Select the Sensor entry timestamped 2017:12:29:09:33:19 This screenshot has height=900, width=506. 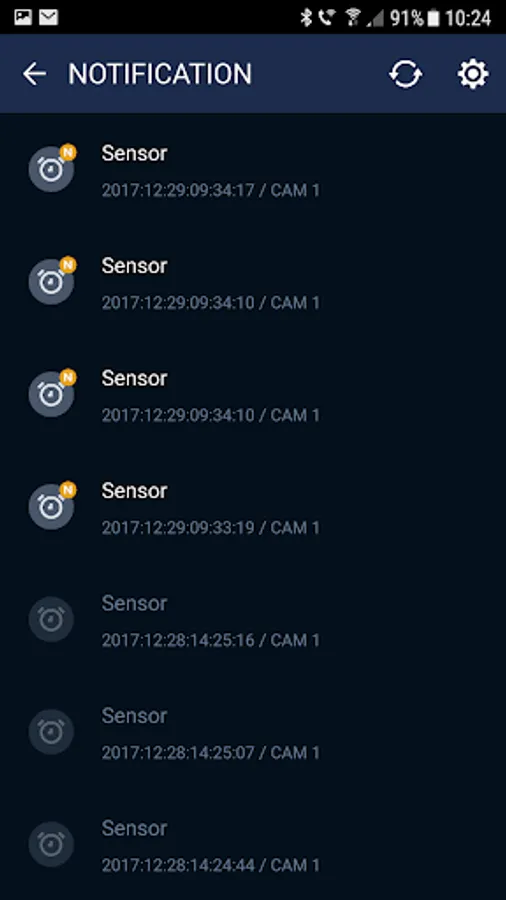point(253,507)
